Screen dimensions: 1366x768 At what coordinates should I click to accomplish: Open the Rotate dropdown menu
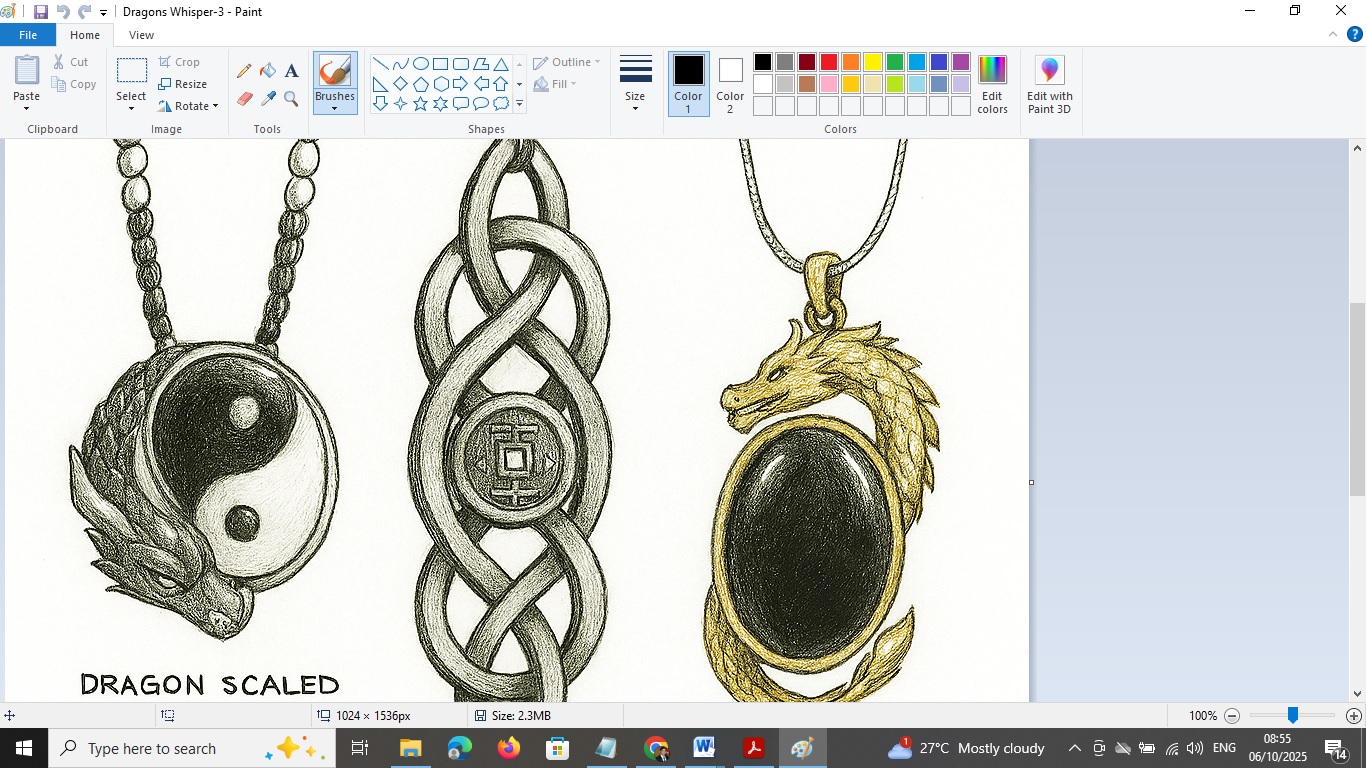coord(188,106)
